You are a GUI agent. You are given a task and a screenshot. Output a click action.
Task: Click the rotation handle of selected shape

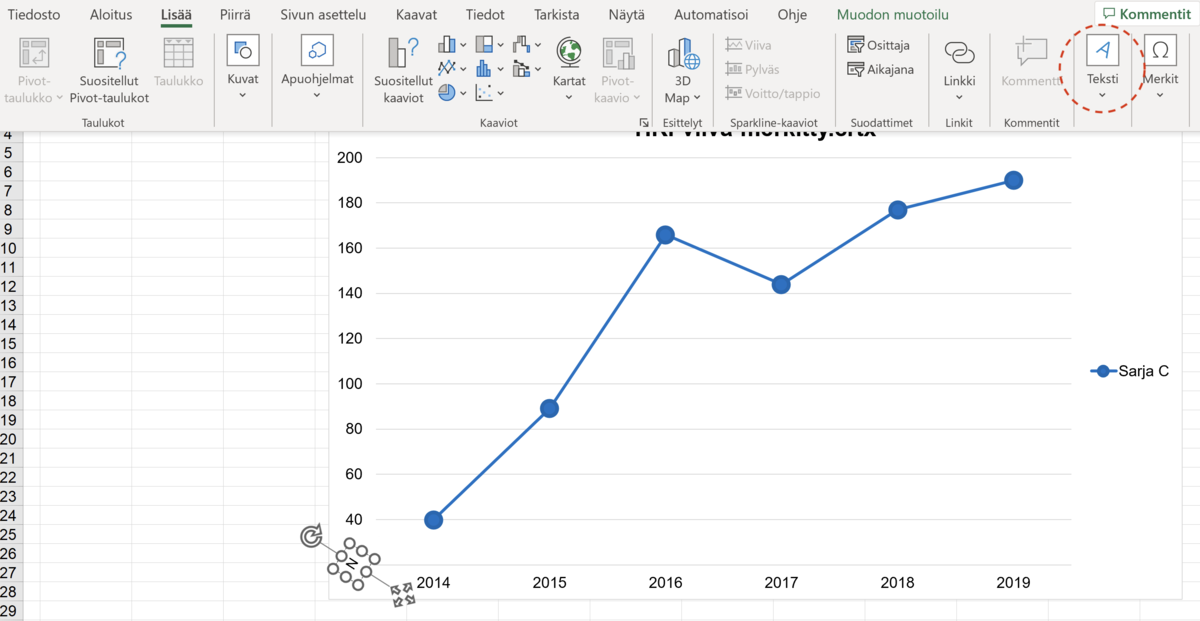[312, 537]
